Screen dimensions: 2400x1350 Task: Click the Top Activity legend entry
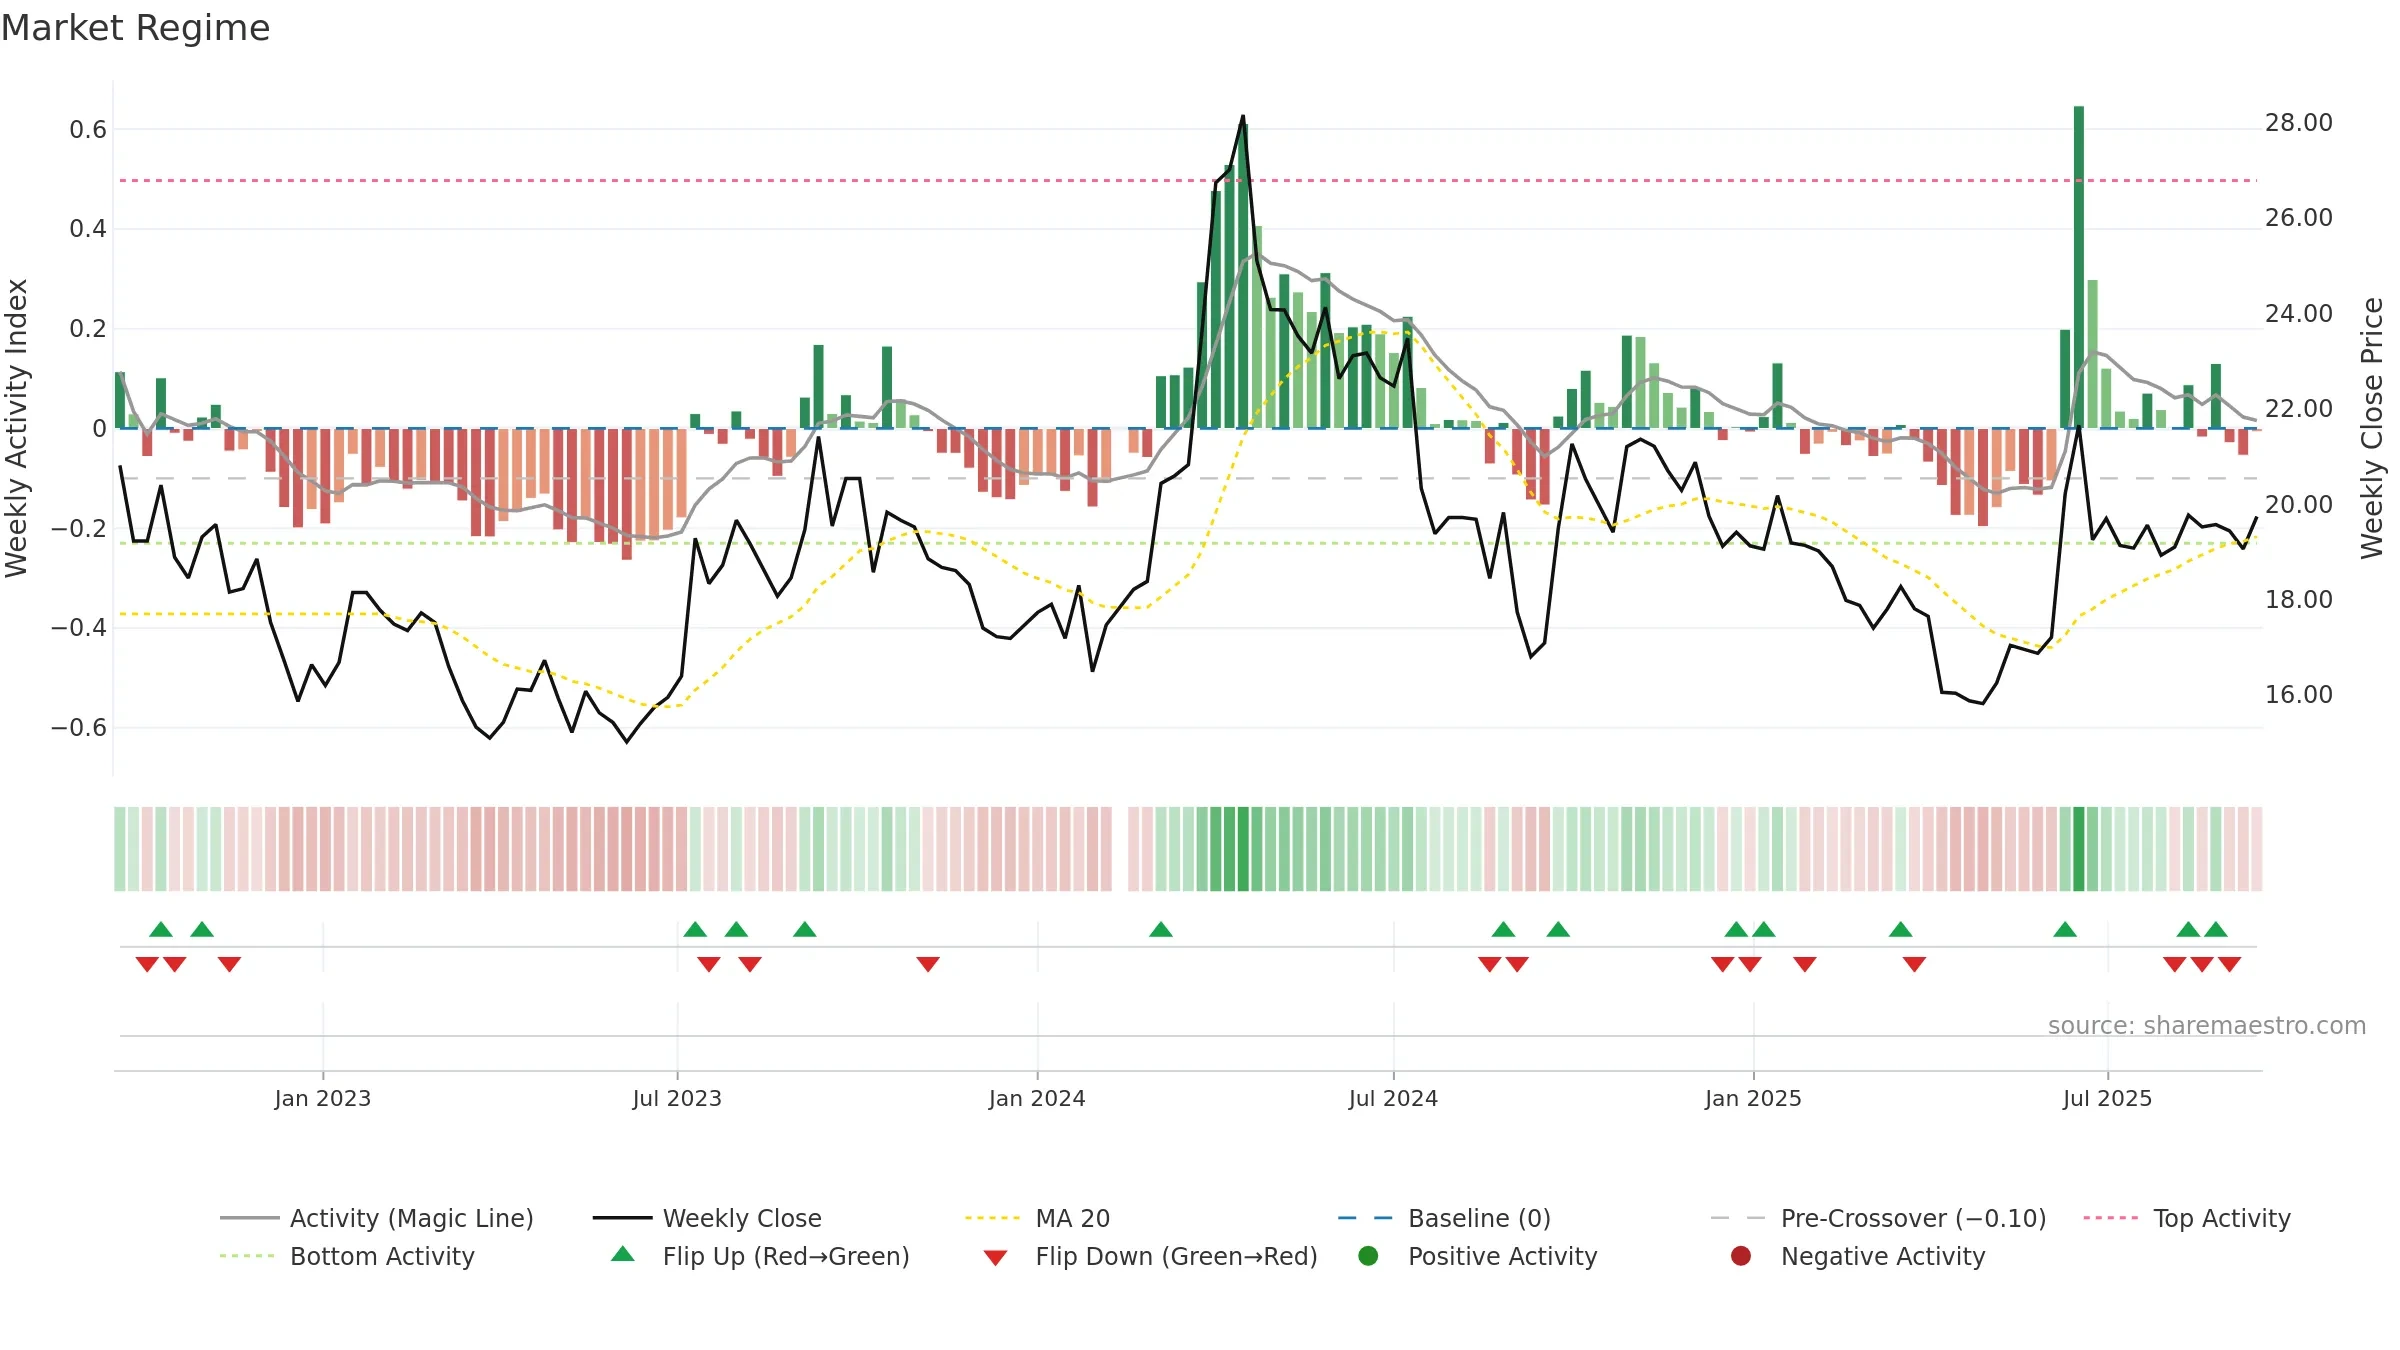click(2187, 1218)
